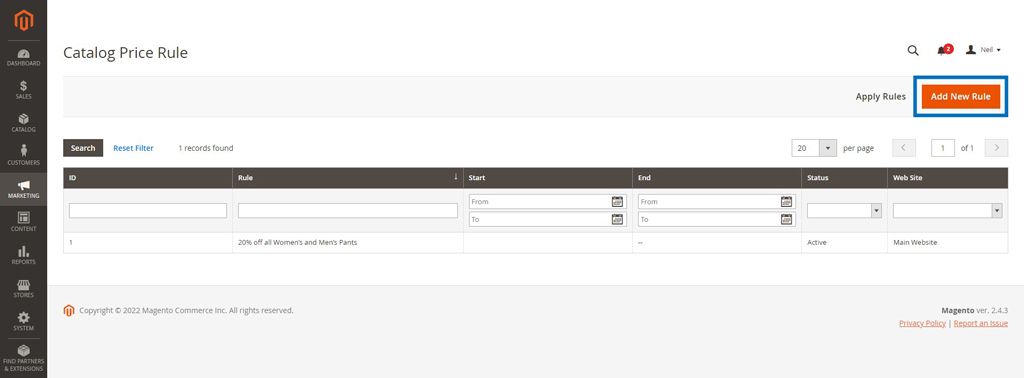The width and height of the screenshot is (1024, 378).
Task: Open the Status filter dropdown
Action: 844,210
